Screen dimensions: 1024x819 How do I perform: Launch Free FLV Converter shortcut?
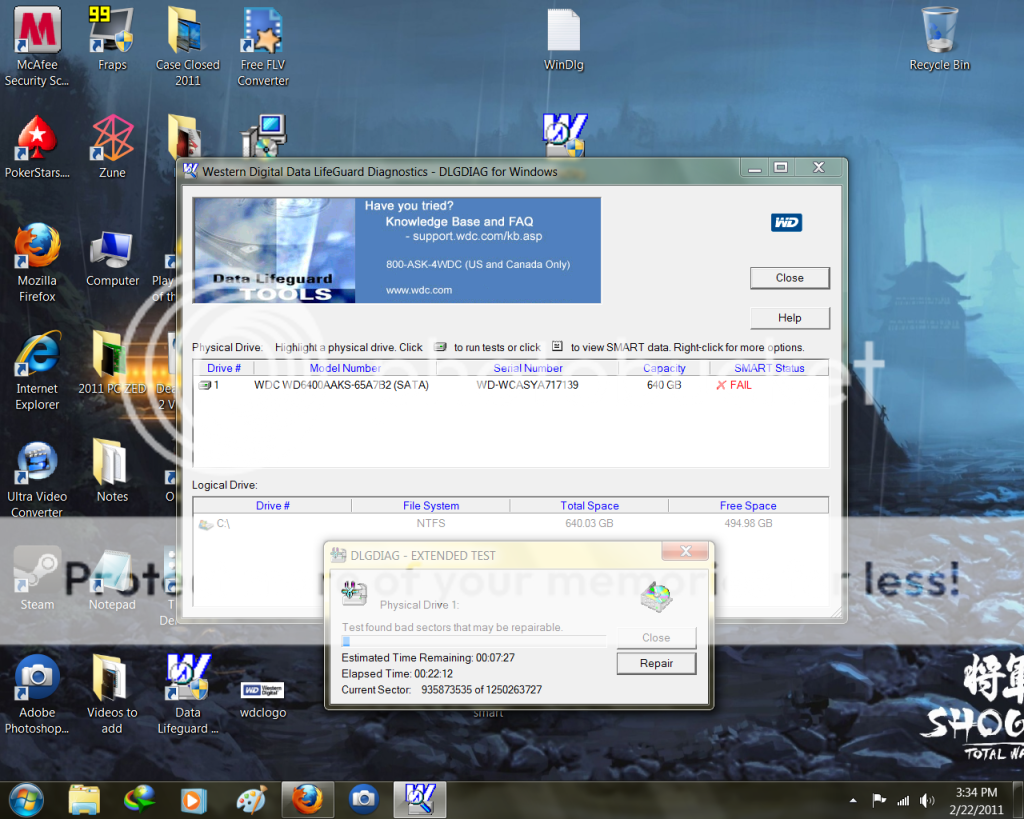tap(263, 46)
